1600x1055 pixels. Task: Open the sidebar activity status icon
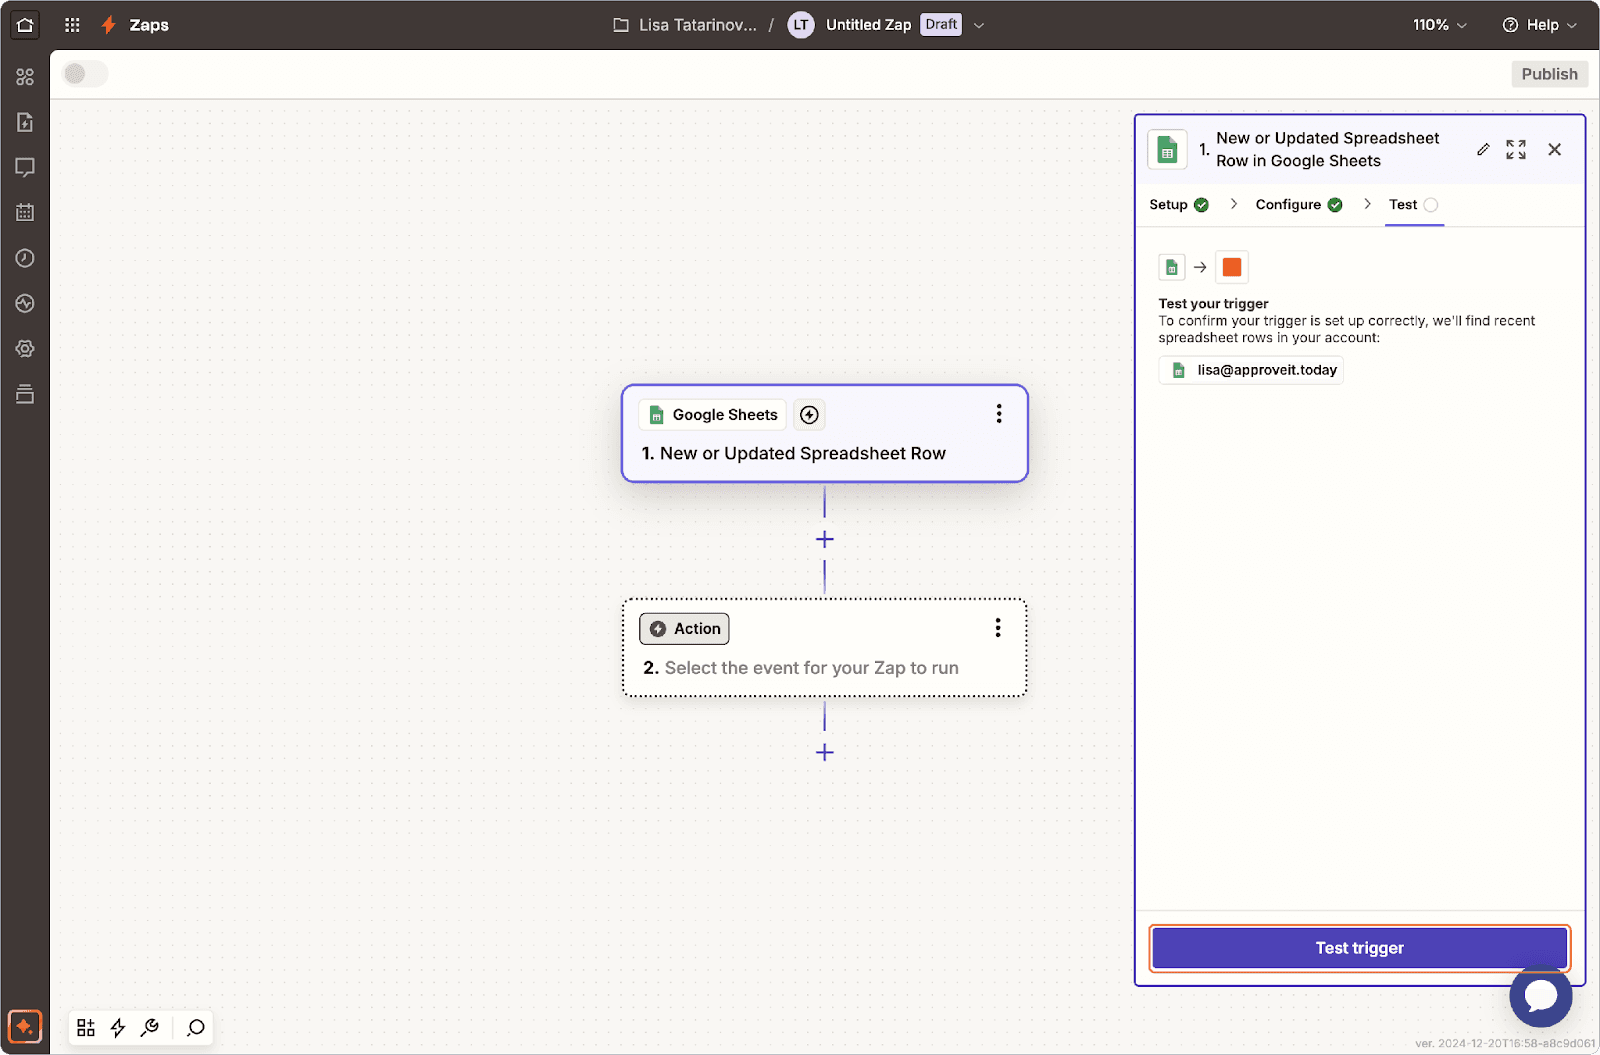[25, 303]
